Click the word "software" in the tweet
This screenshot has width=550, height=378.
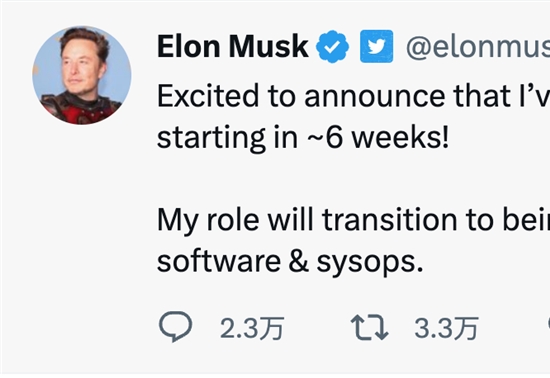(219, 261)
